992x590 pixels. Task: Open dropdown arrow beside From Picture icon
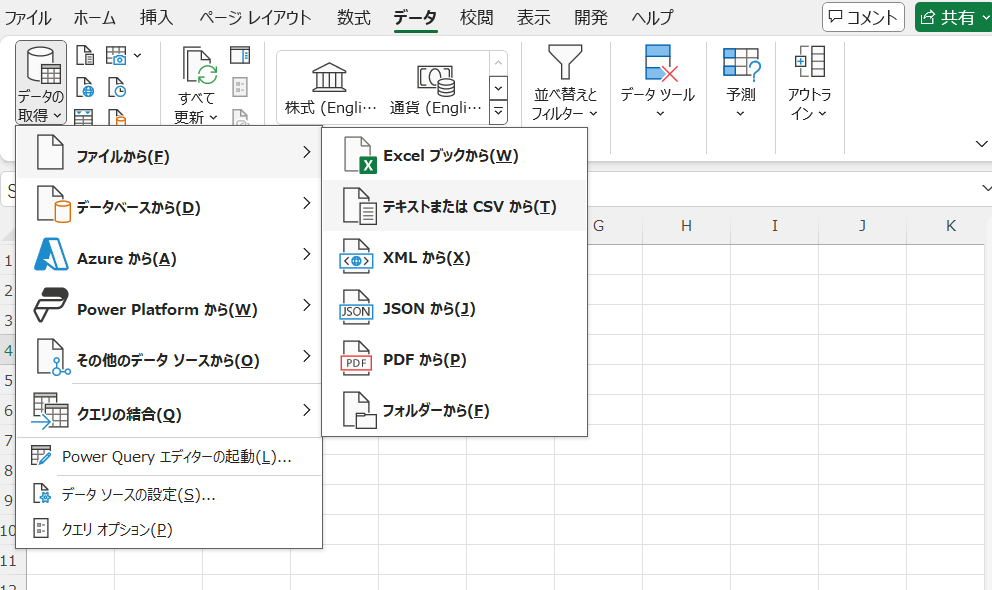tap(137, 56)
